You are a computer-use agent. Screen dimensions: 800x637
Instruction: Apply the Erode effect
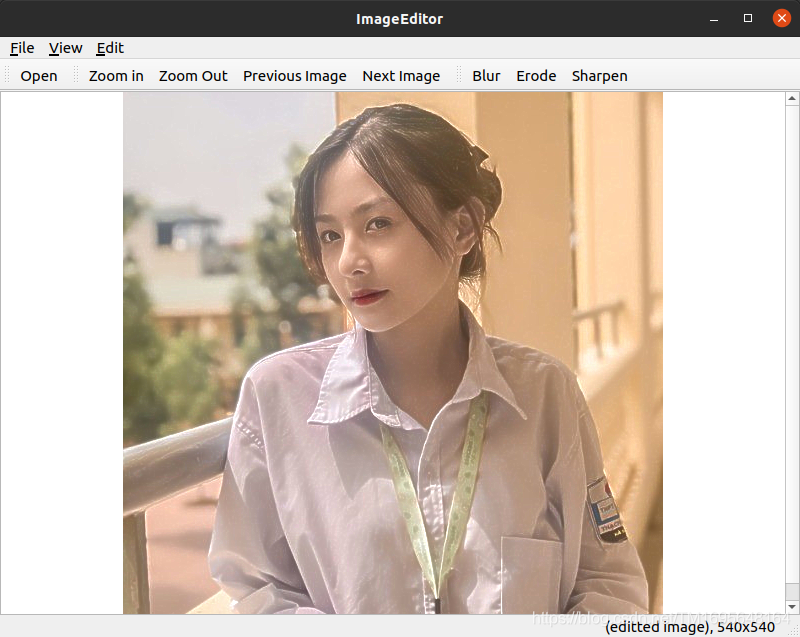[x=536, y=76]
